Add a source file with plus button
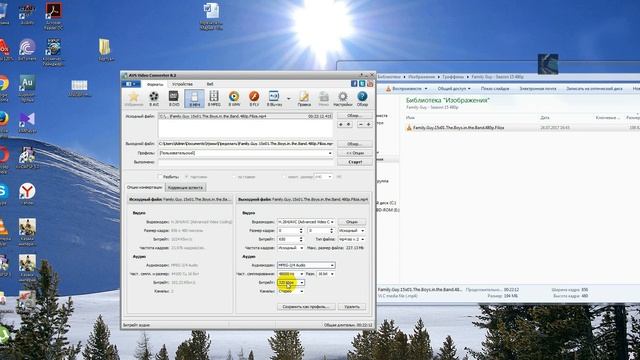Image resolution: width=640 pixels, height=360 pixels. point(369,124)
